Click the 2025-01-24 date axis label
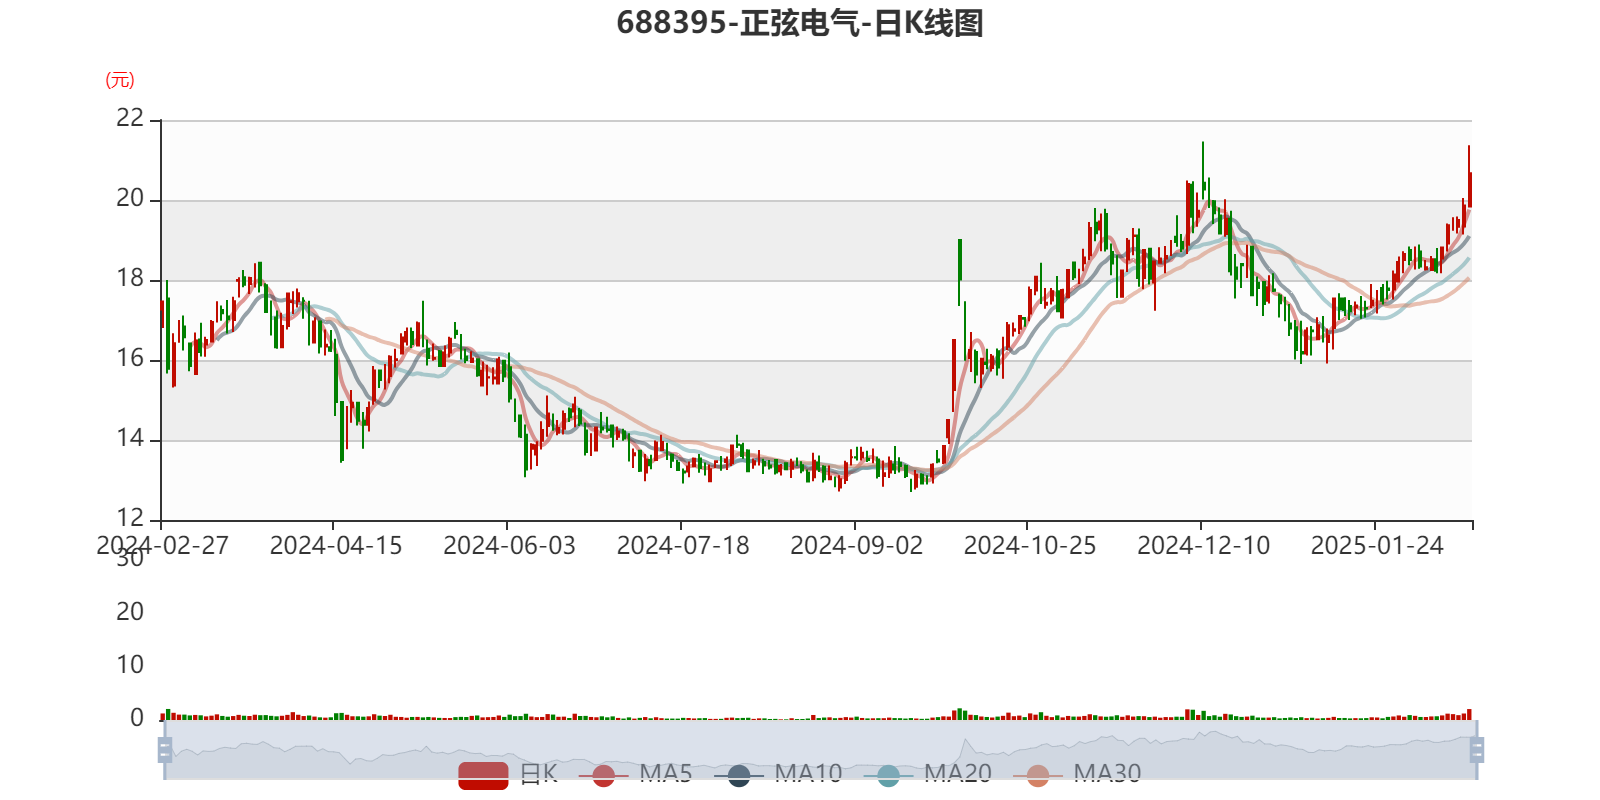This screenshot has width=1600, height=800. pos(1376,546)
